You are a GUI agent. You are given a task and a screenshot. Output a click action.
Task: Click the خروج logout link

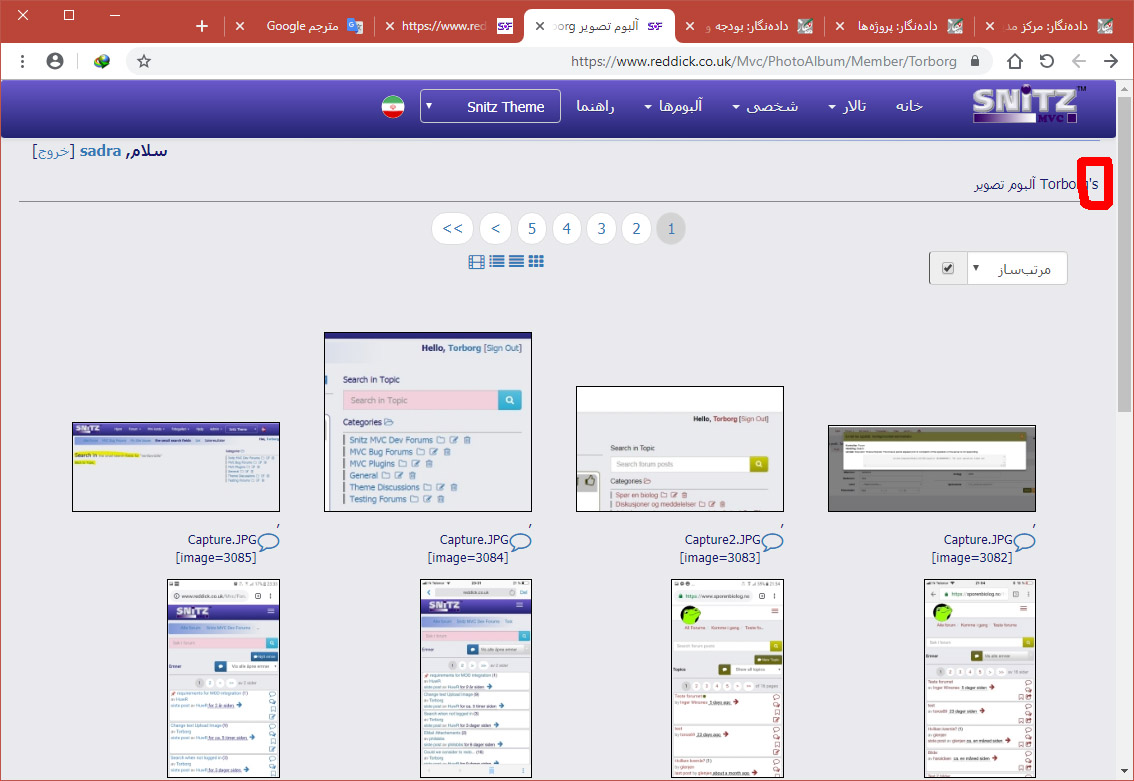52,151
